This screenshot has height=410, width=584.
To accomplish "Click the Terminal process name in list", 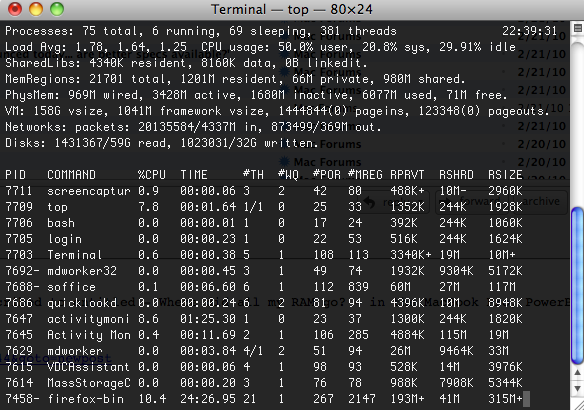I will click(74, 255).
